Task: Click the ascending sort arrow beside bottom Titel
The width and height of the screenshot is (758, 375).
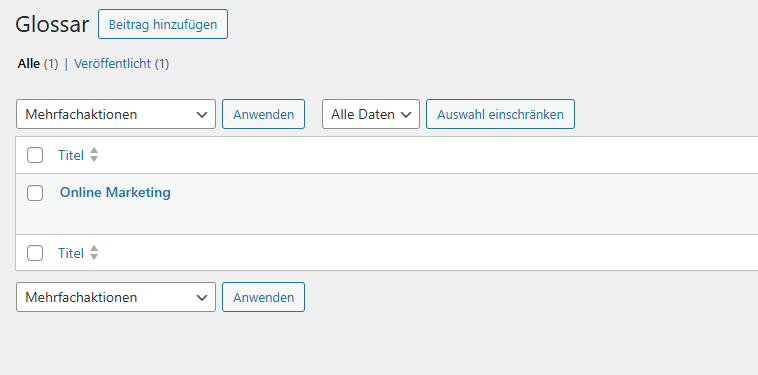Action: tap(94, 248)
